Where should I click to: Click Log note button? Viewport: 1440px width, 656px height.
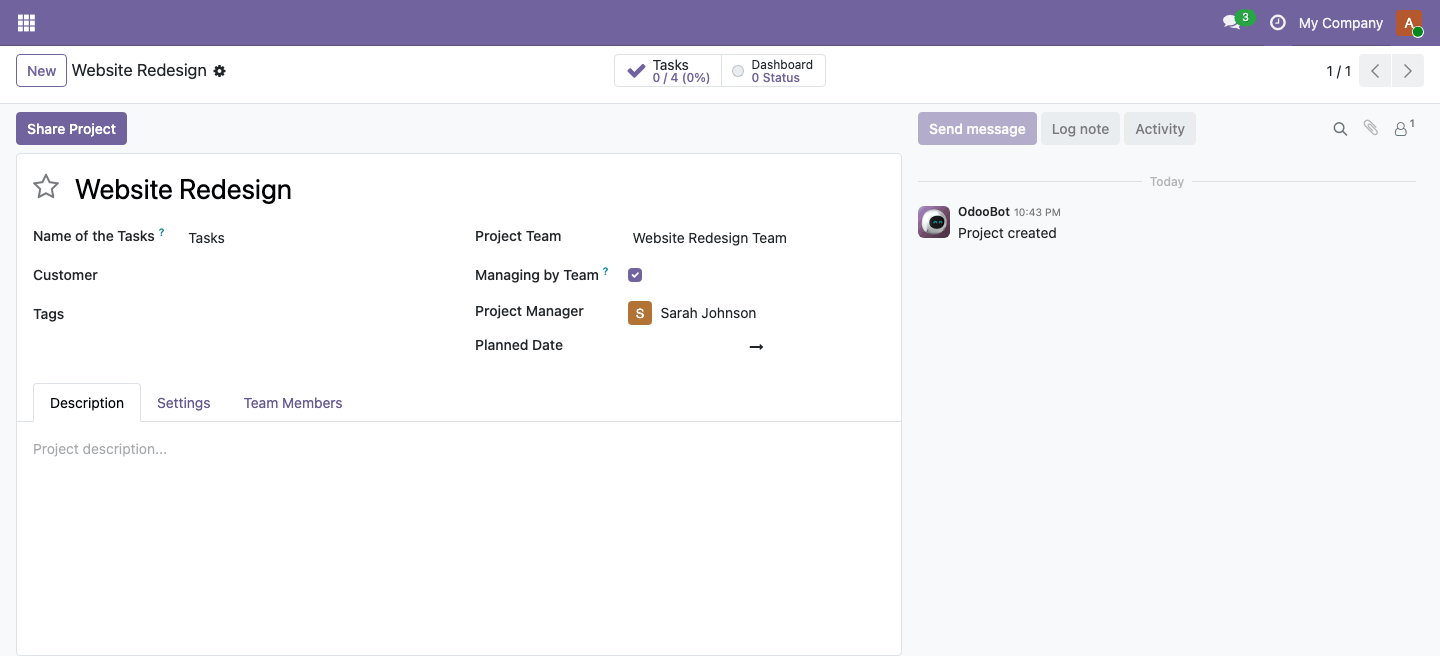click(x=1080, y=129)
